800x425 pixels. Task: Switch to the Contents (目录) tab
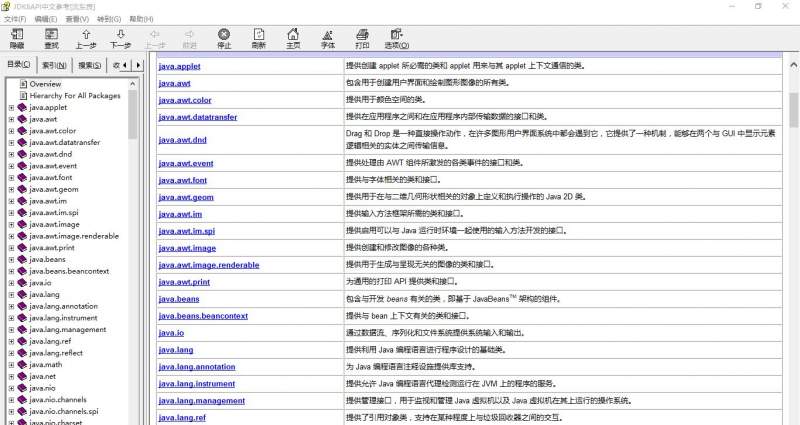point(19,64)
